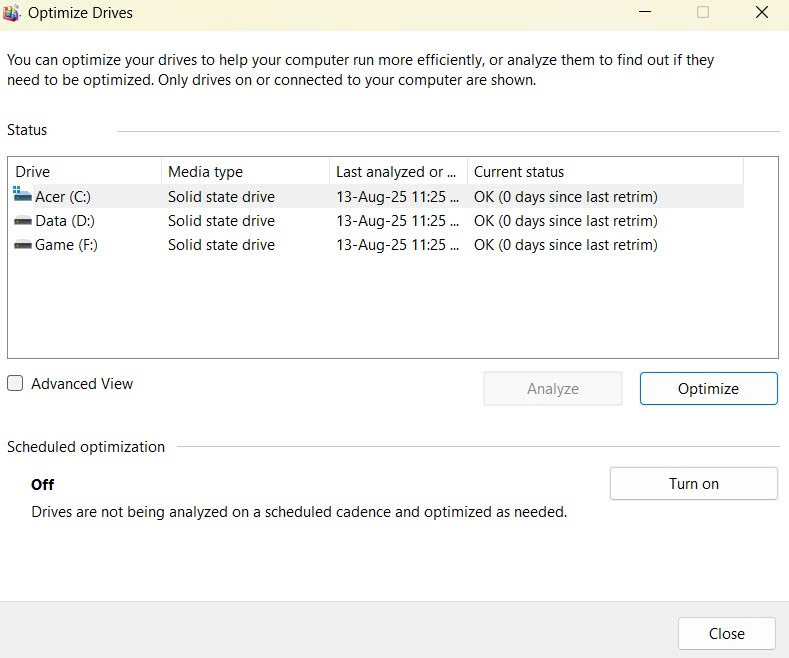Click the Data (D:) drive icon
The image size is (789, 658).
coord(23,220)
